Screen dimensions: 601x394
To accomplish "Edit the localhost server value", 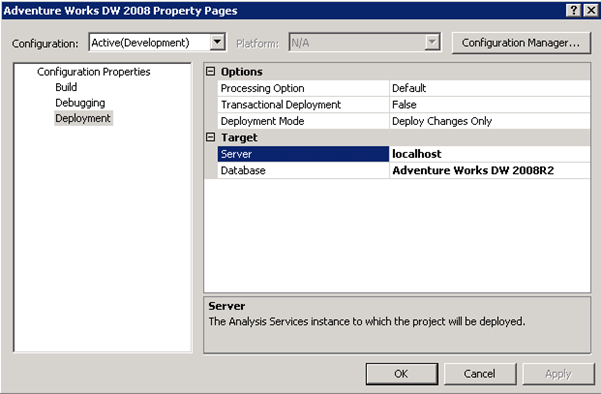I will 489,154.
